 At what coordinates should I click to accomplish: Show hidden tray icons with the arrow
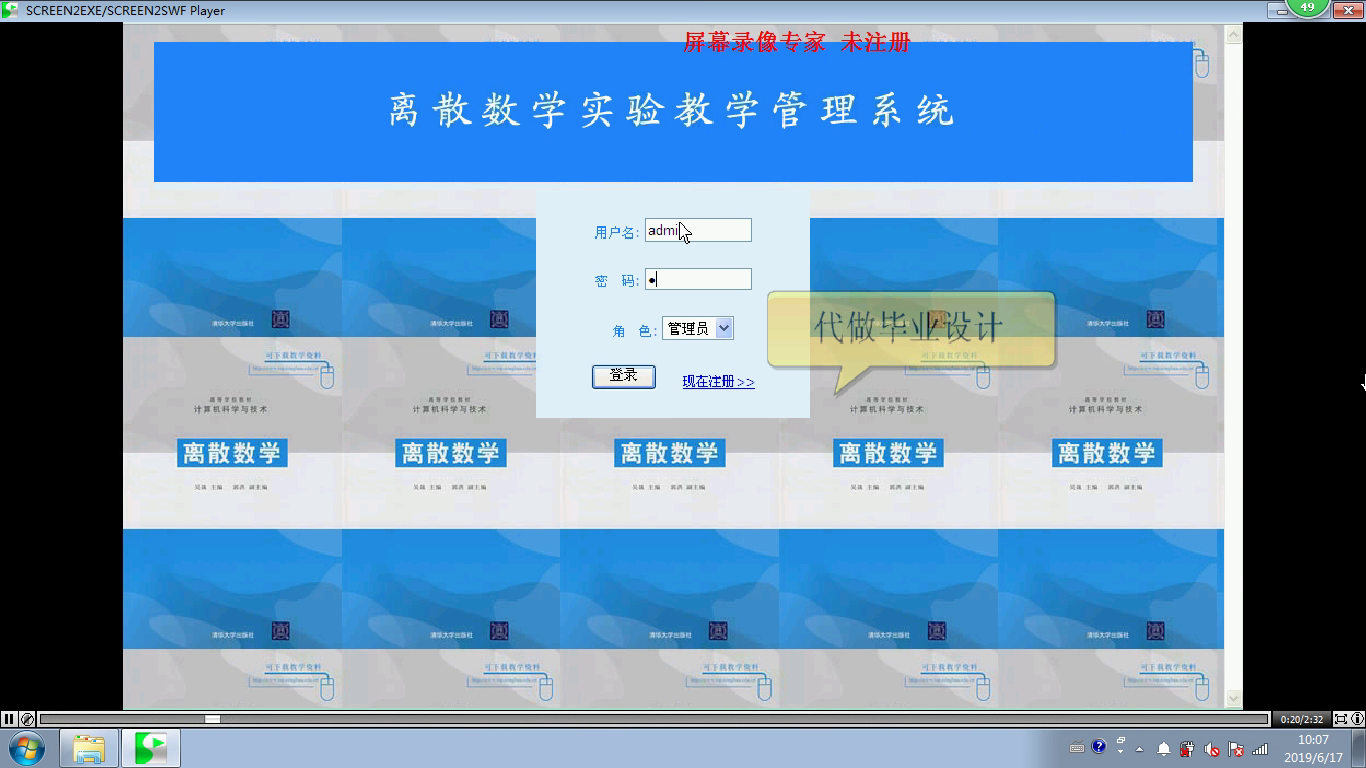[x=1139, y=749]
